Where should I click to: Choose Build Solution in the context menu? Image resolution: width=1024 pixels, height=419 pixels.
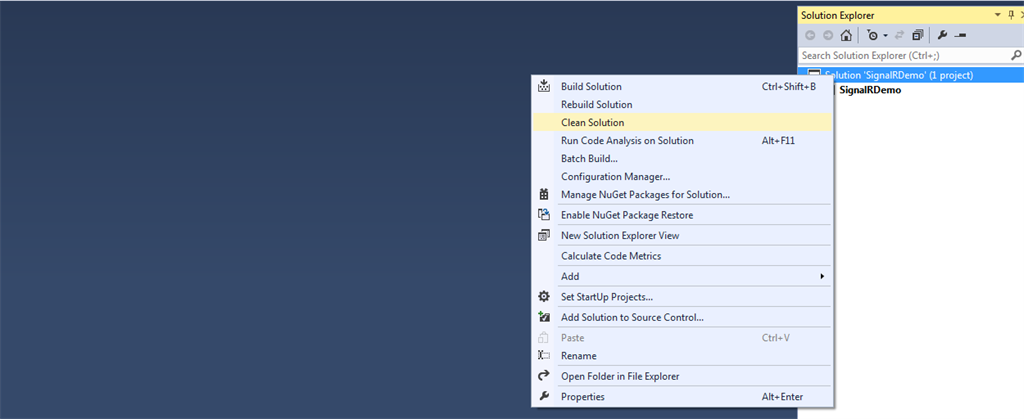[591, 86]
